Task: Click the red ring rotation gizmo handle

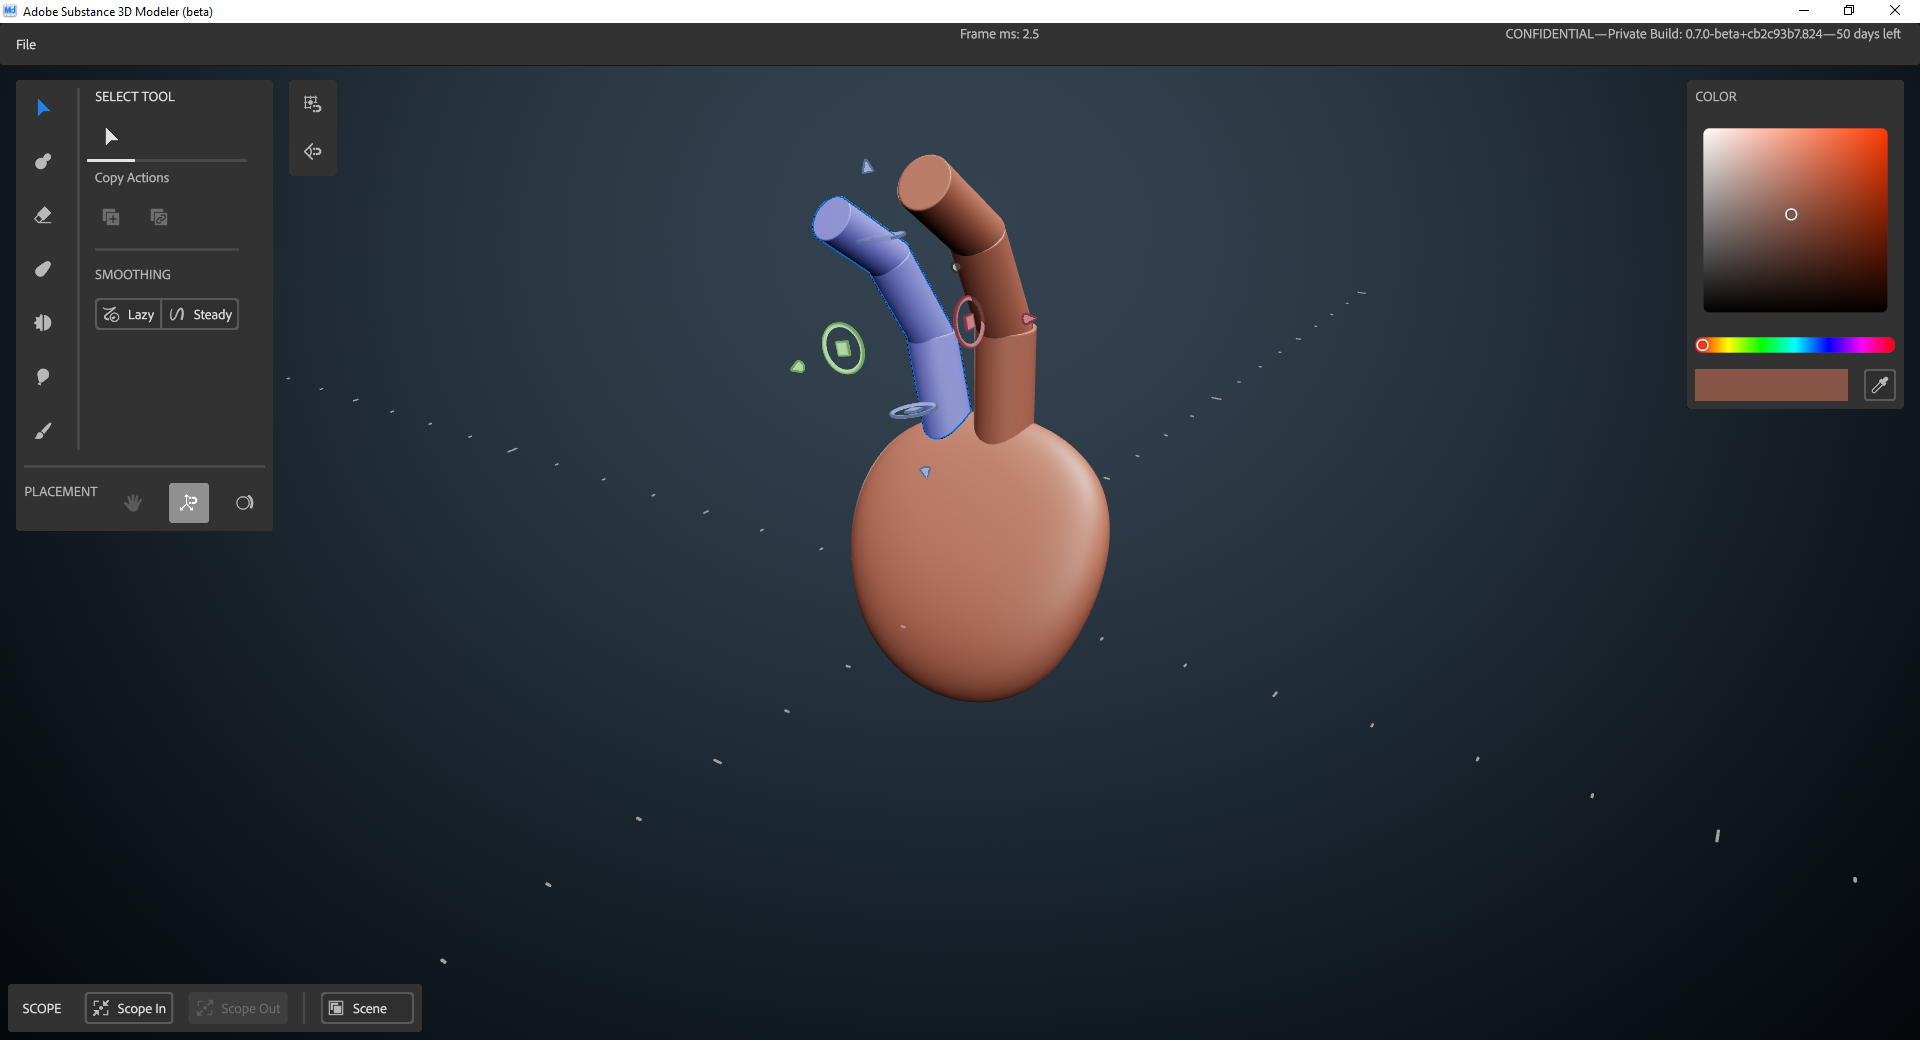Action: (969, 322)
